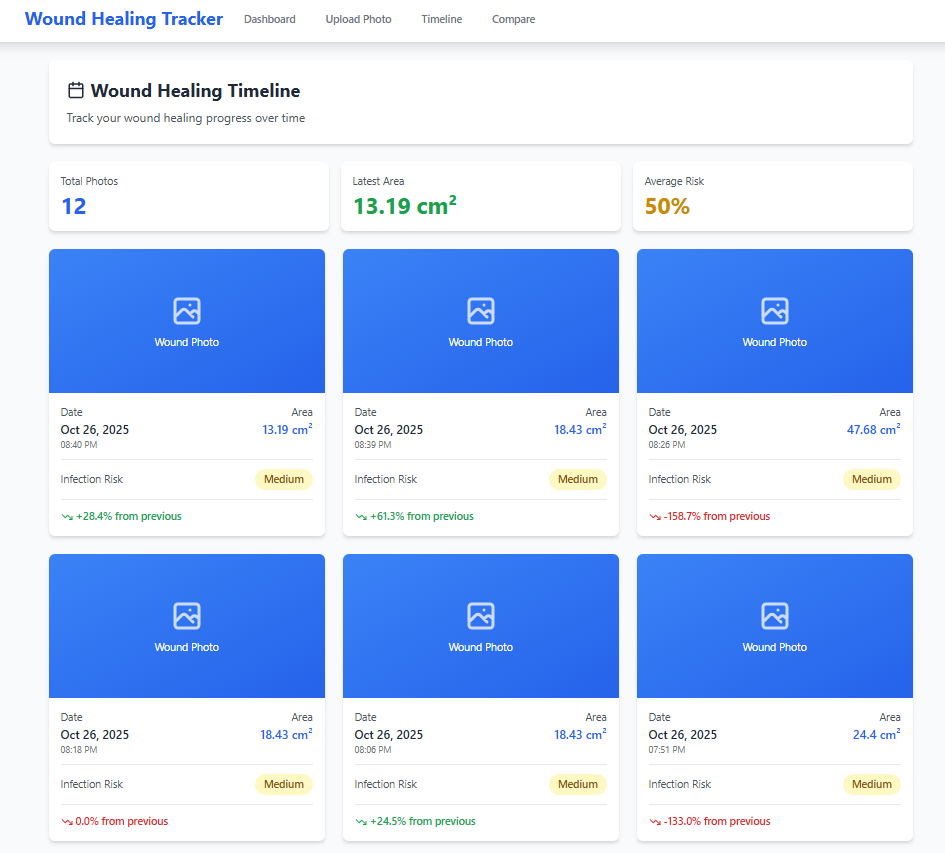Click the image icon on the 08:26 PM wound photo

pos(774,311)
